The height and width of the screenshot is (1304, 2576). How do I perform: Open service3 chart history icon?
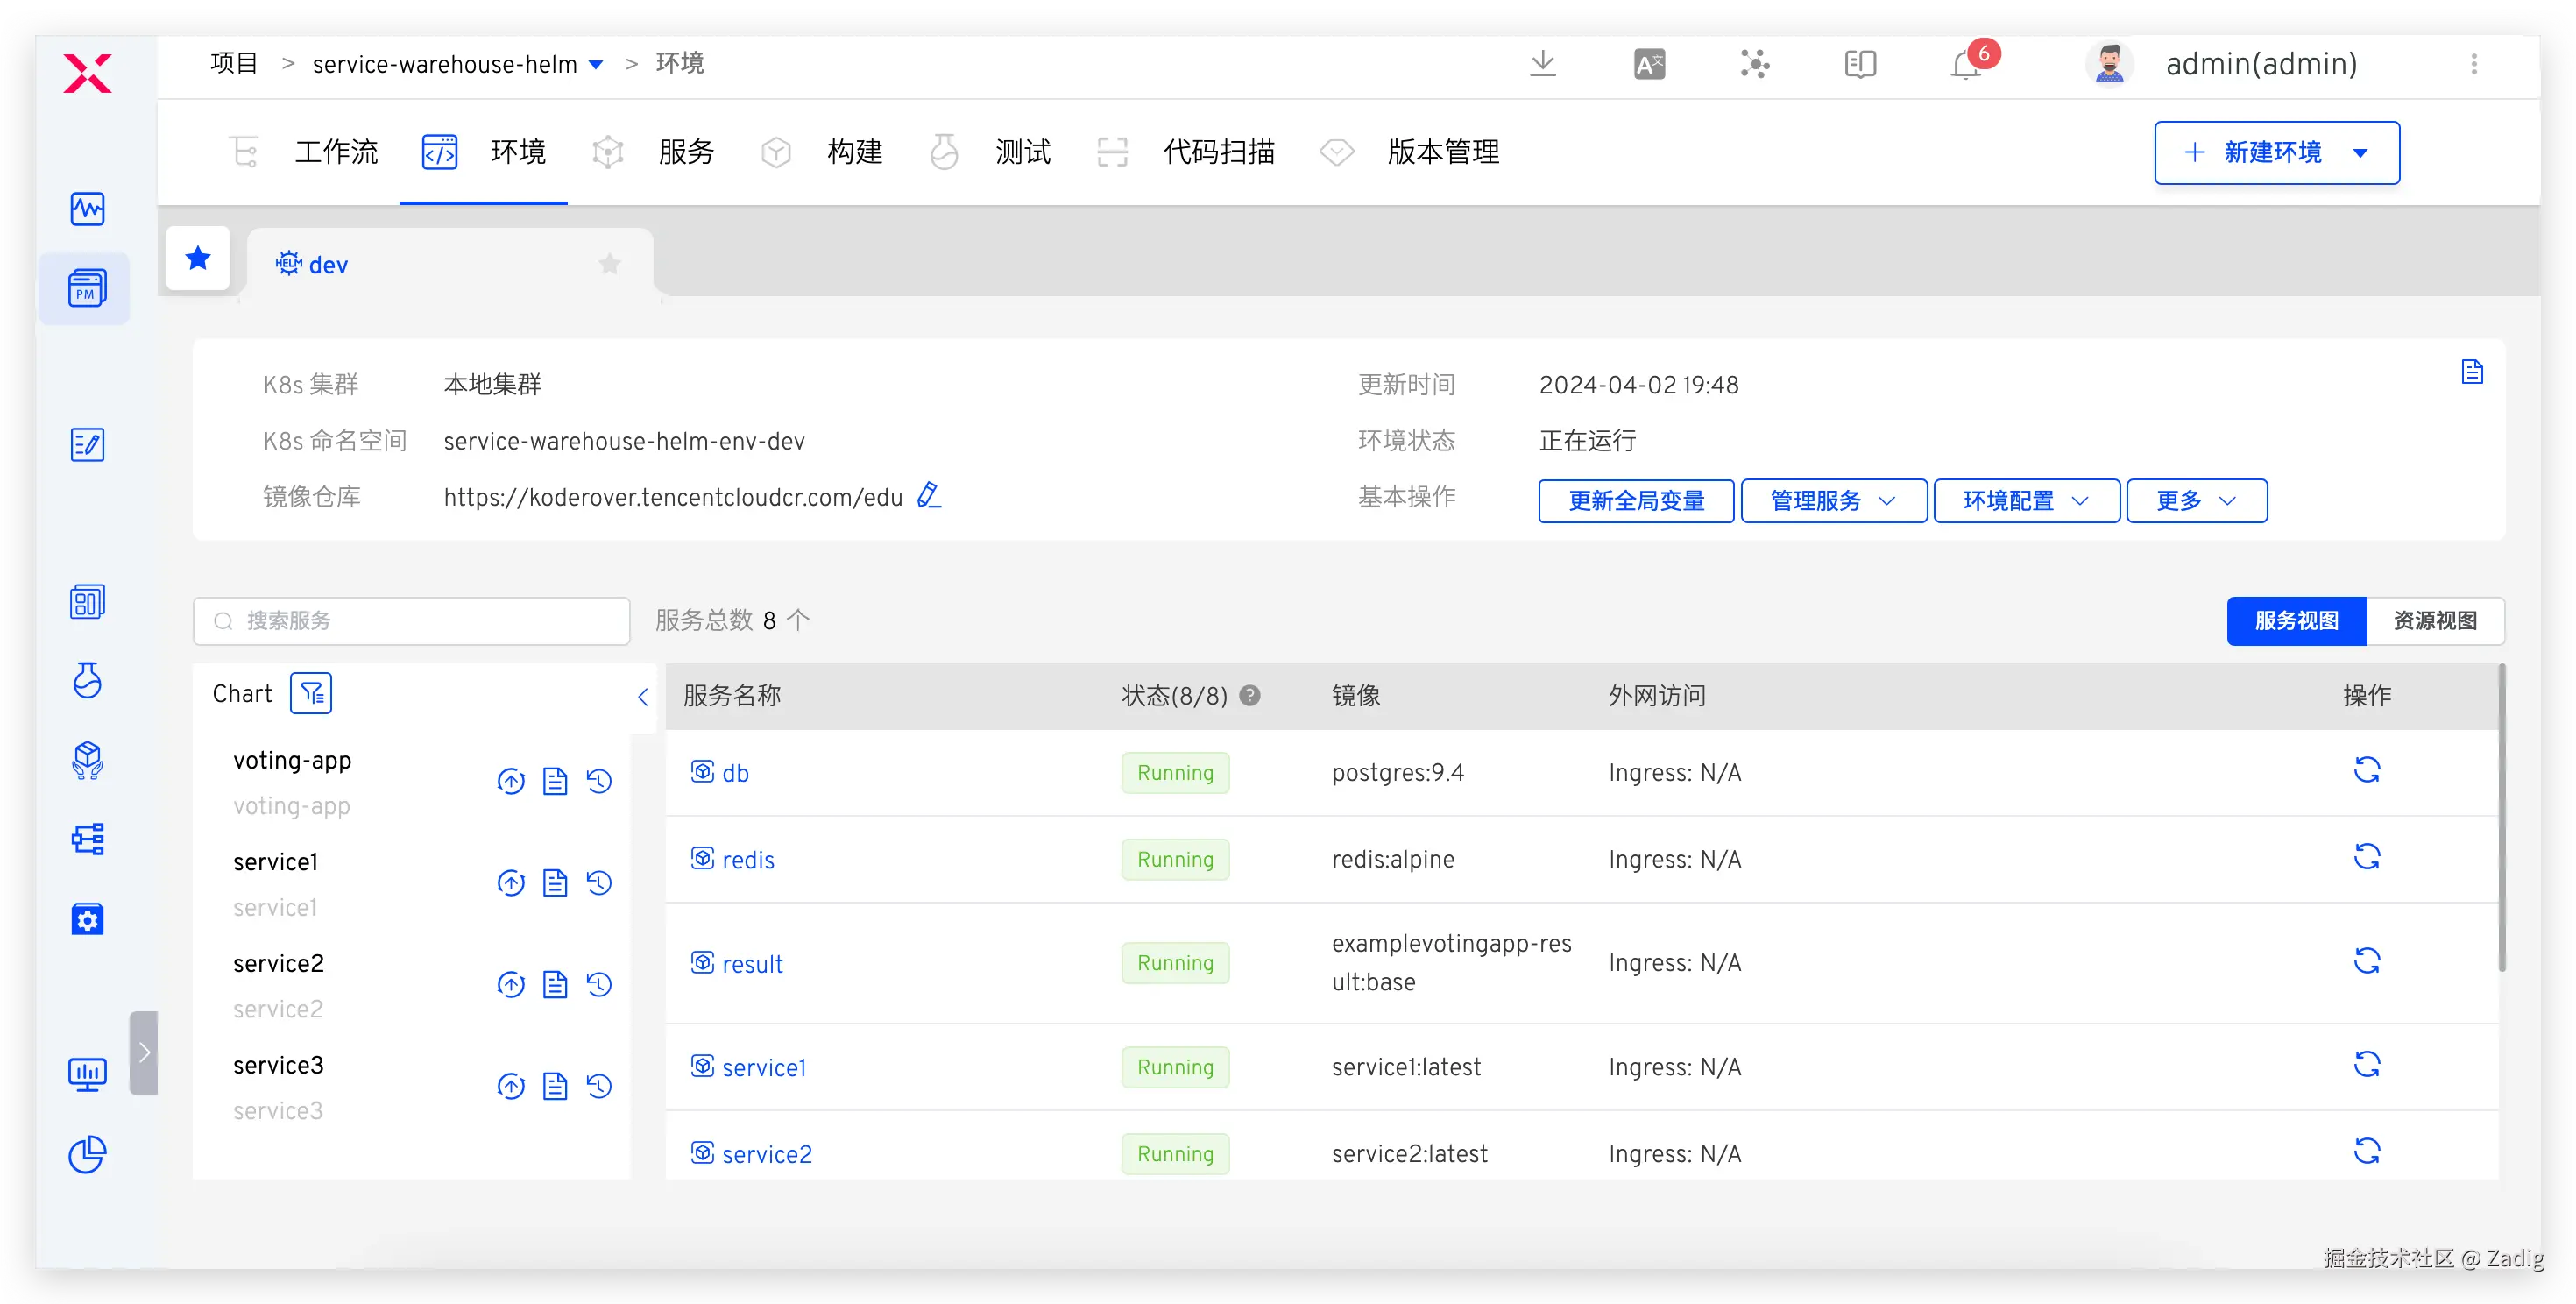599,1086
